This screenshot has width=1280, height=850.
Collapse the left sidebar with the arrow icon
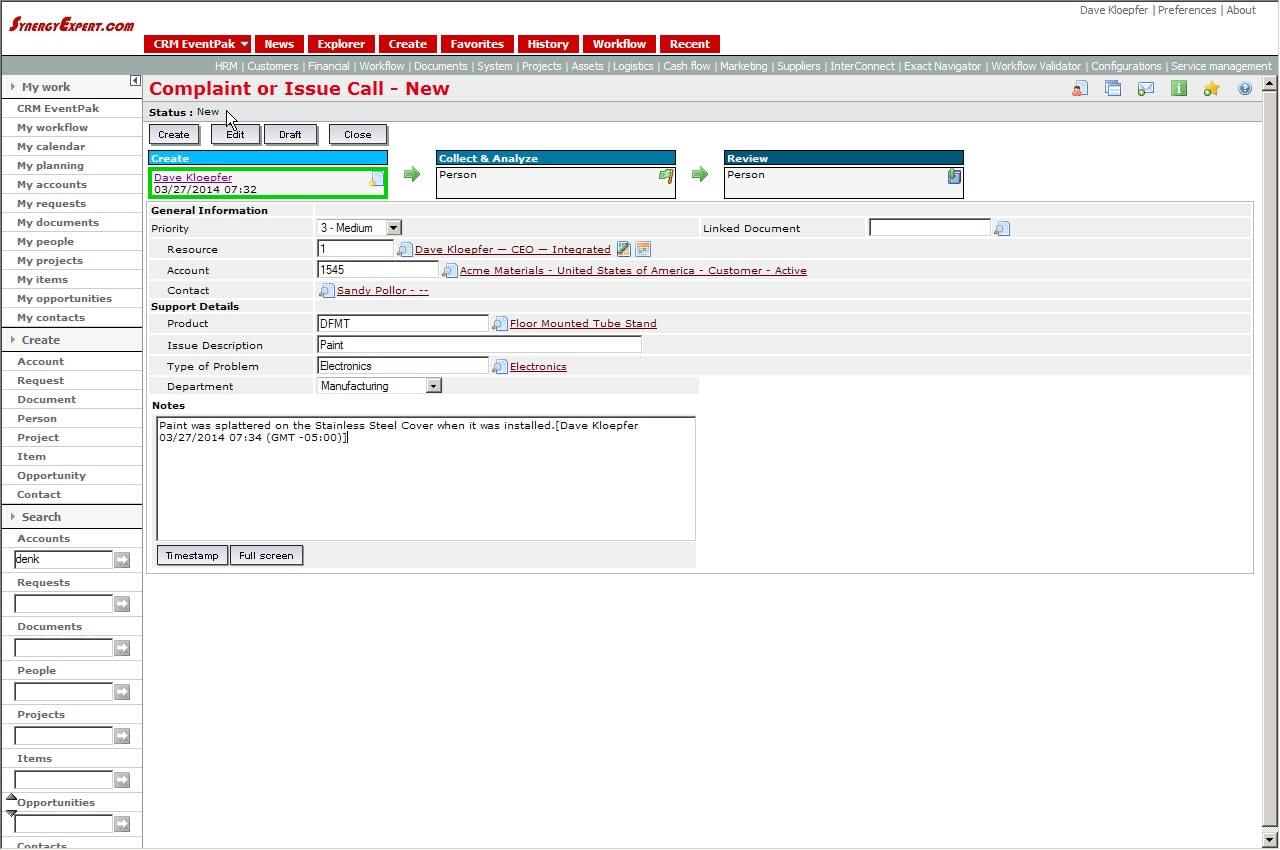[x=135, y=80]
